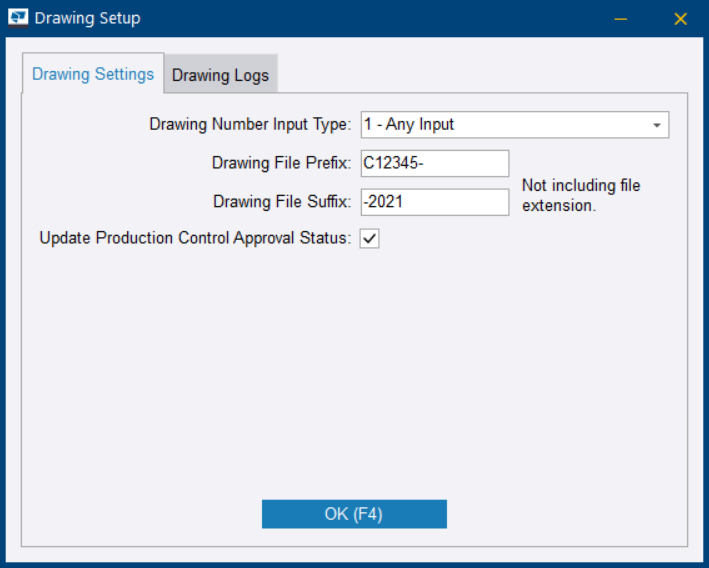Click the 'Drawing File Suffix' label
The image size is (709, 568).
[282, 201]
